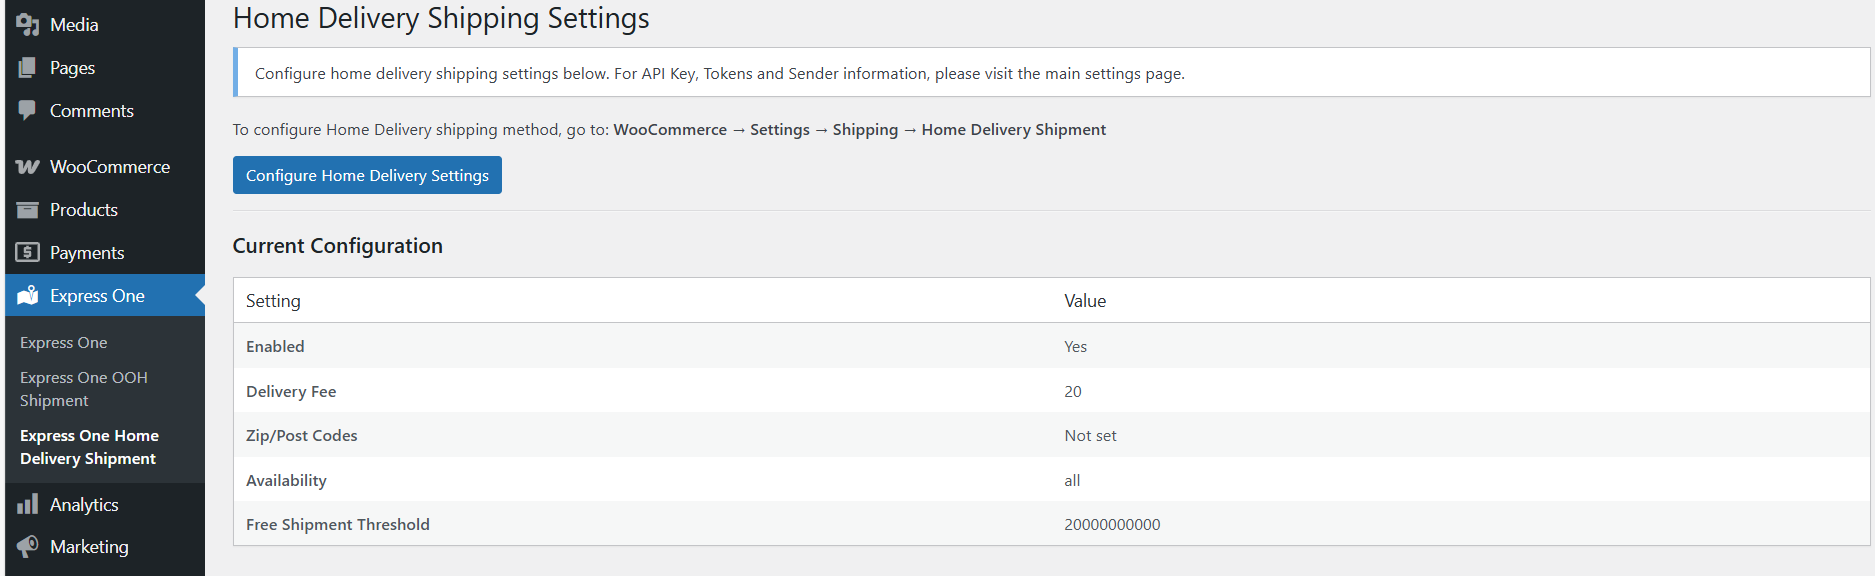Select the Express One submenu entry
Screen dimensions: 1875x576
63,342
